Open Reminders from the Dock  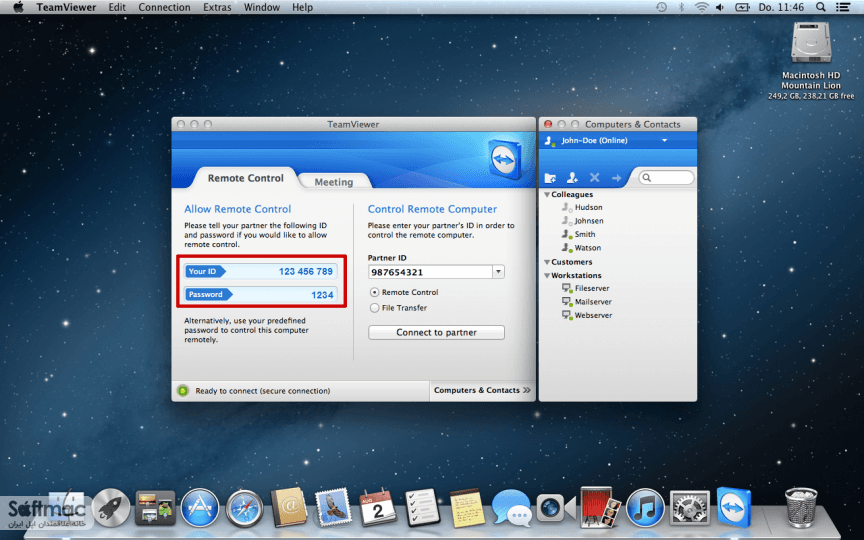coord(422,507)
